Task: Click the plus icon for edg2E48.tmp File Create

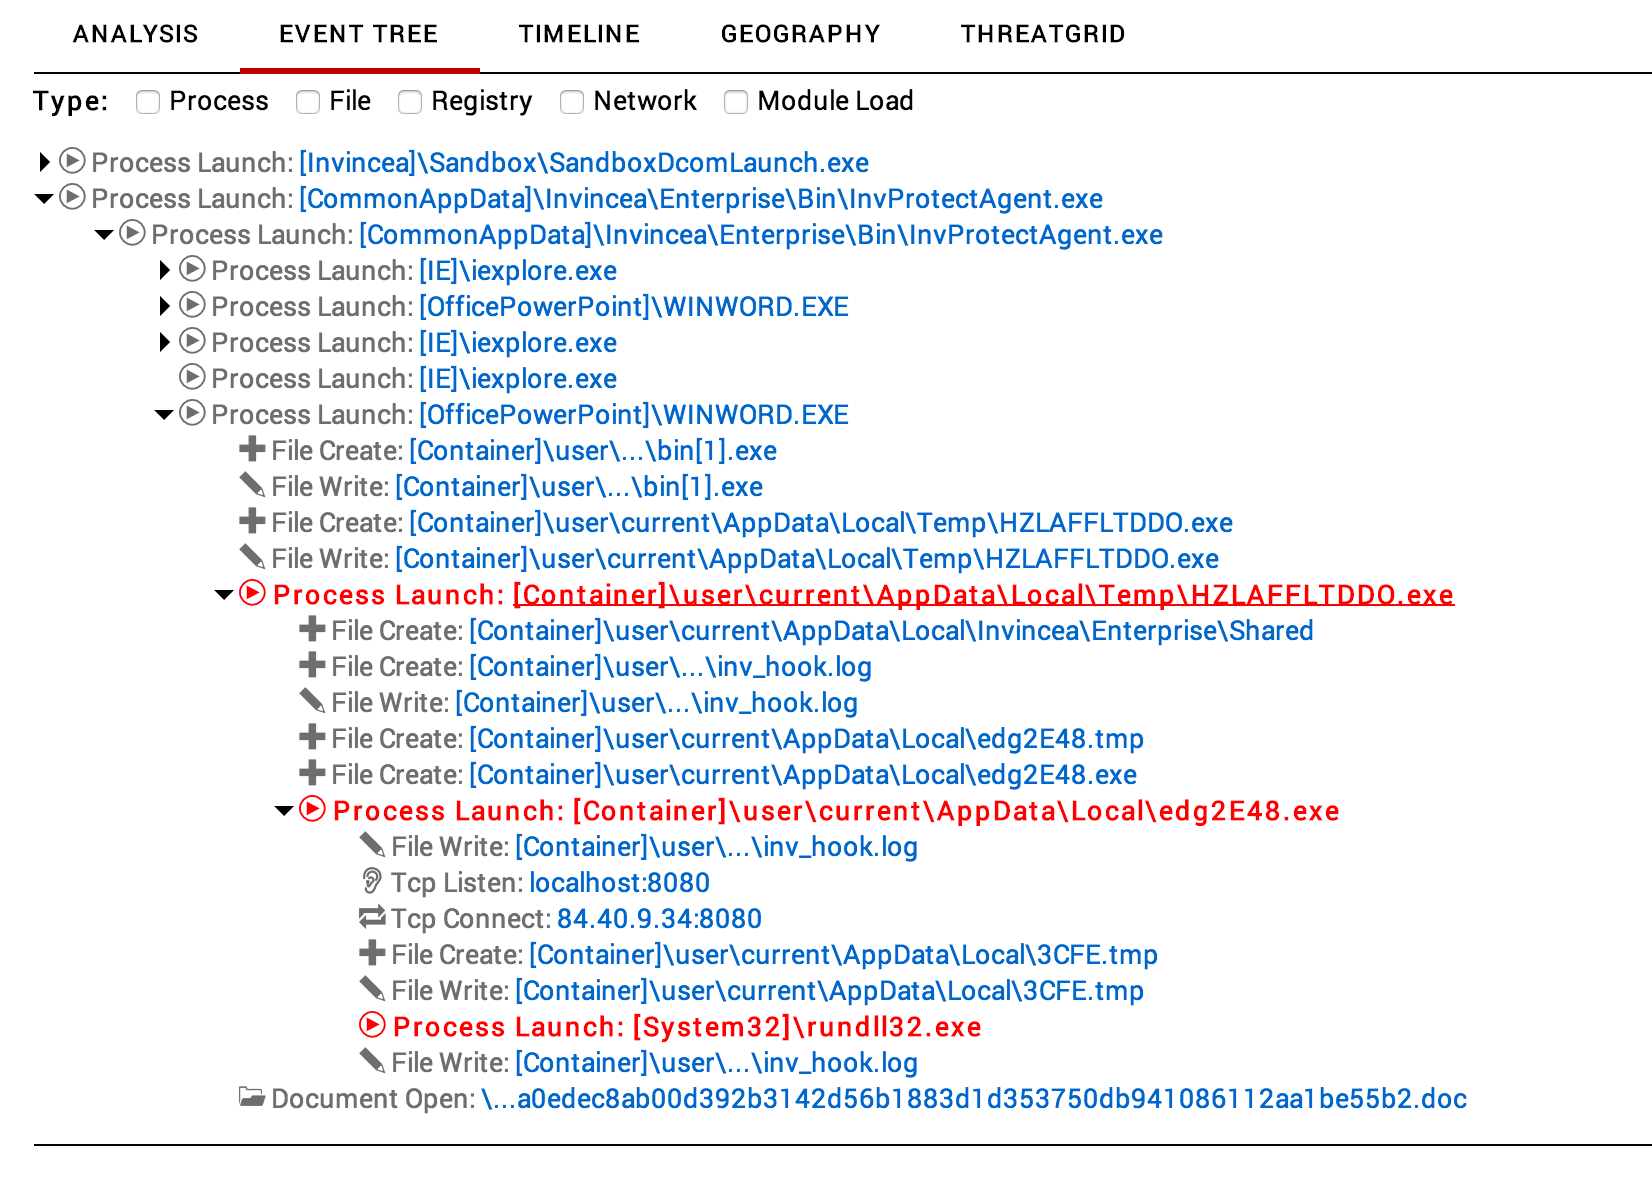Action: coord(312,737)
